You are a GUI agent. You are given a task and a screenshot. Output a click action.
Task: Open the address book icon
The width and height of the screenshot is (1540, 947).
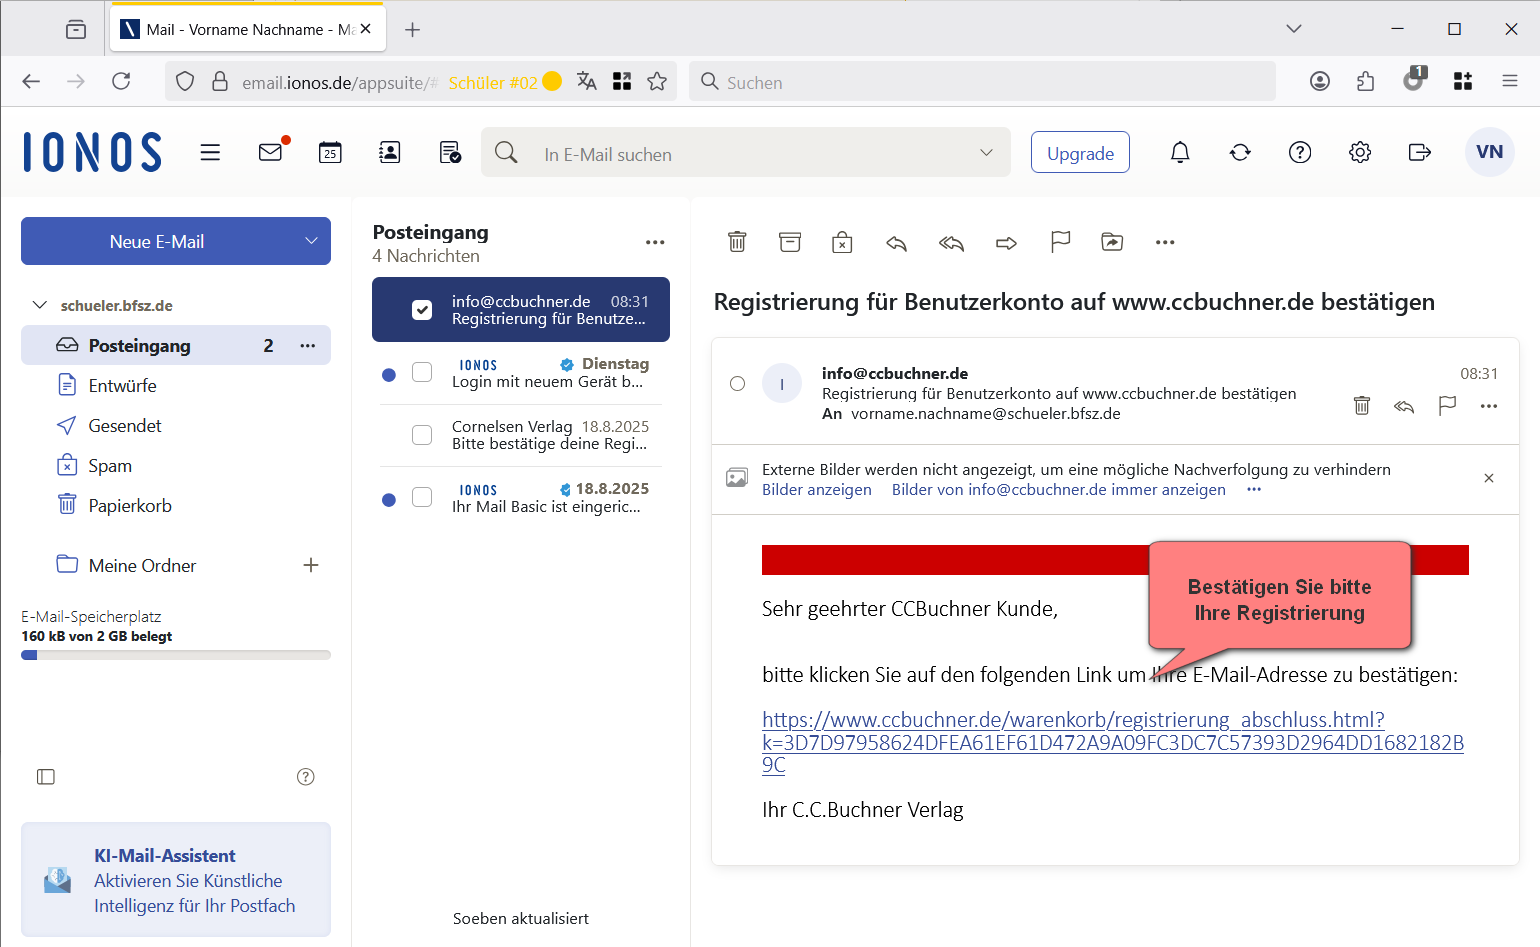point(389,152)
